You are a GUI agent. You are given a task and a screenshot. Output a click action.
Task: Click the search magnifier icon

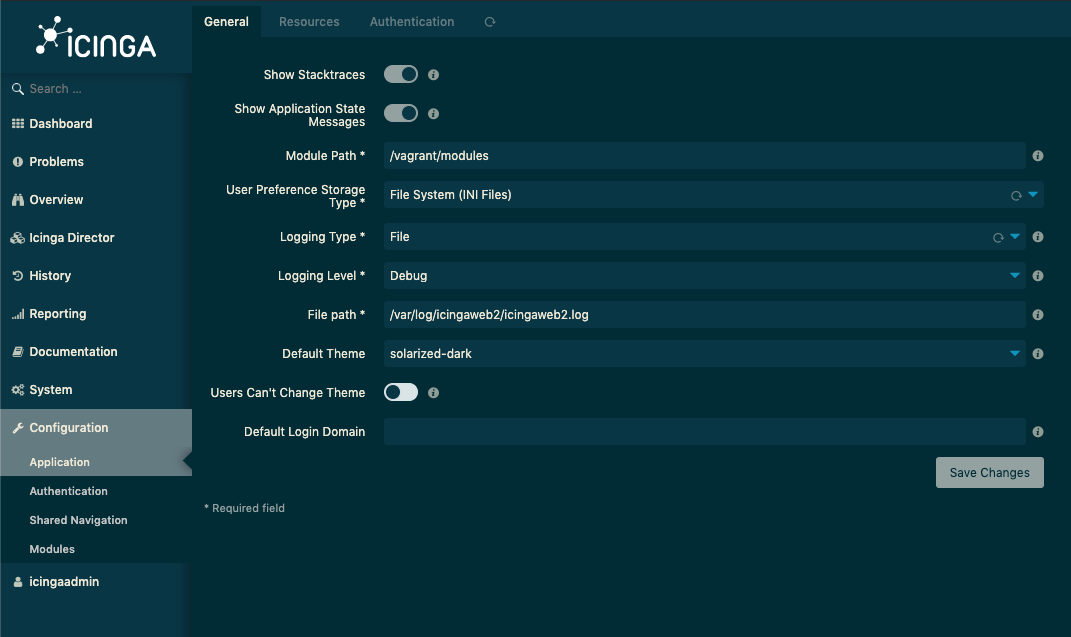pyautogui.click(x=18, y=89)
